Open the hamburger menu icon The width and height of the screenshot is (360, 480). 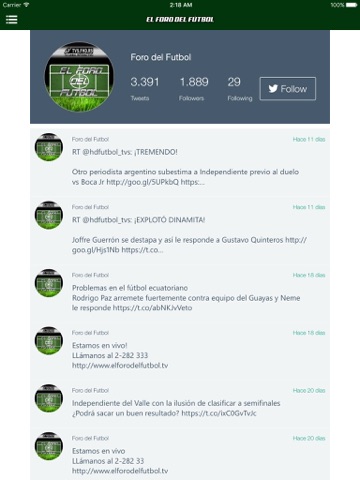[11, 20]
